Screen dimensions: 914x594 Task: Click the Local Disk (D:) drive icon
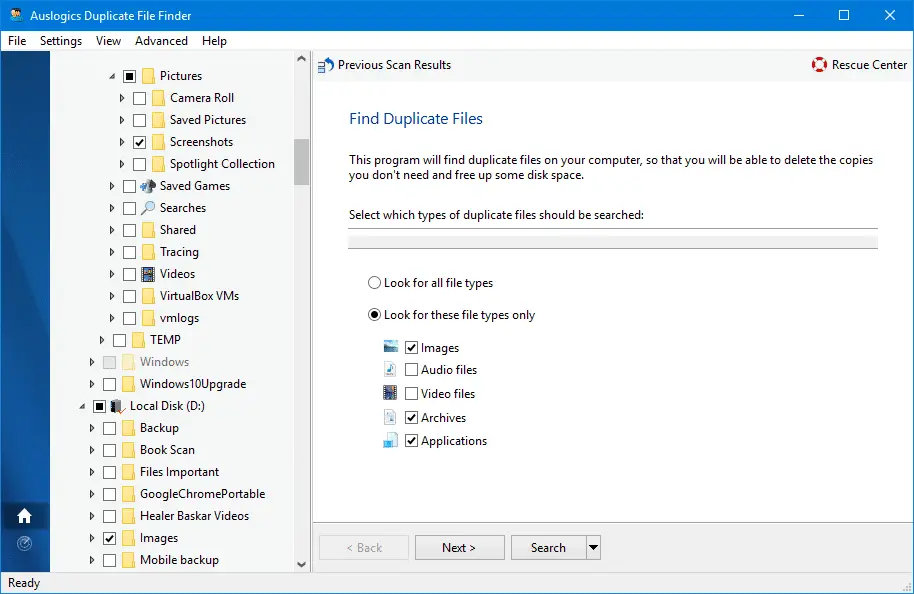pyautogui.click(x=118, y=406)
